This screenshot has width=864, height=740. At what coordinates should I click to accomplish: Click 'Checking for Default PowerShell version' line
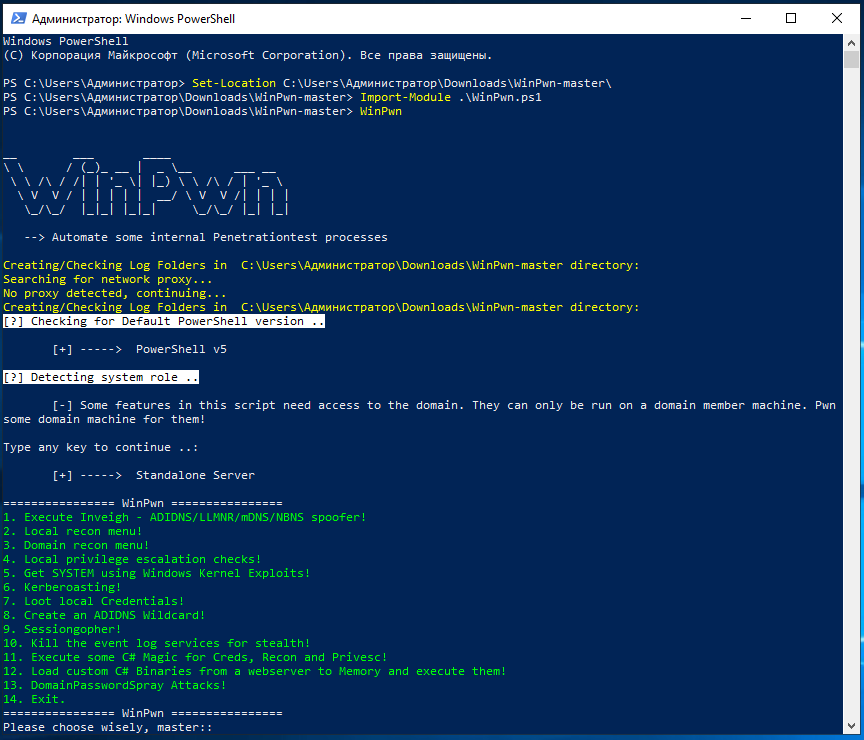(164, 321)
